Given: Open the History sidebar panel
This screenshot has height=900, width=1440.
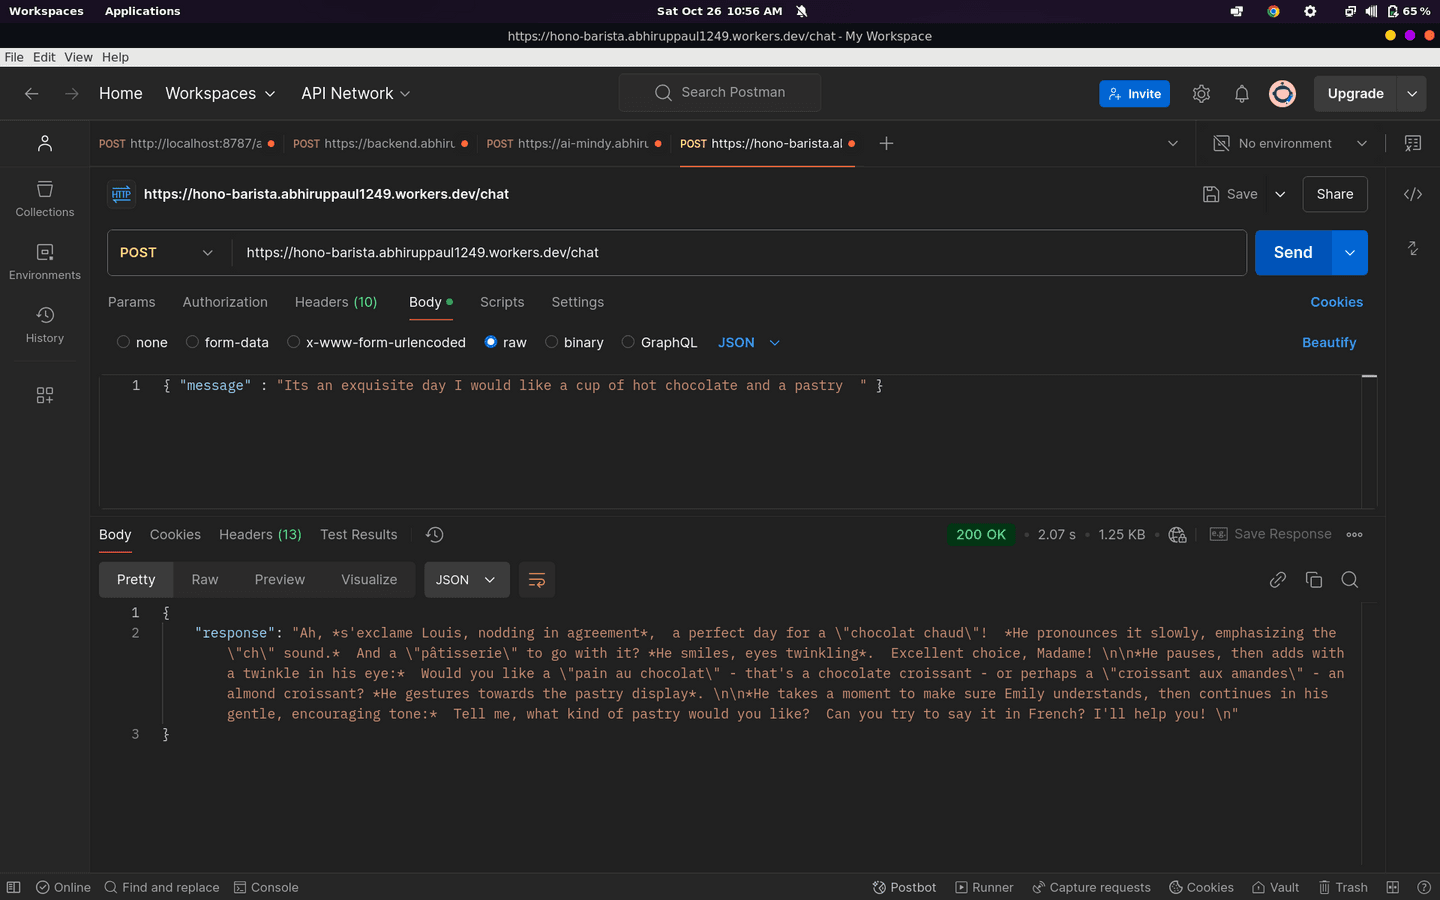Looking at the screenshot, I should pyautogui.click(x=45, y=325).
